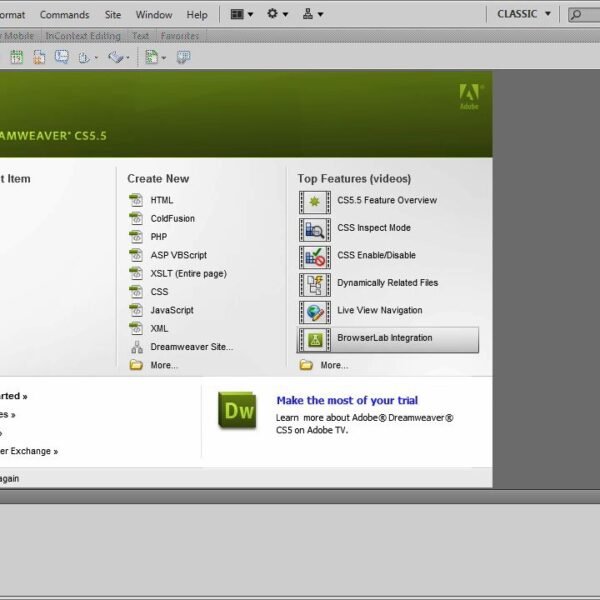Open the Commands menu

pyautogui.click(x=64, y=15)
